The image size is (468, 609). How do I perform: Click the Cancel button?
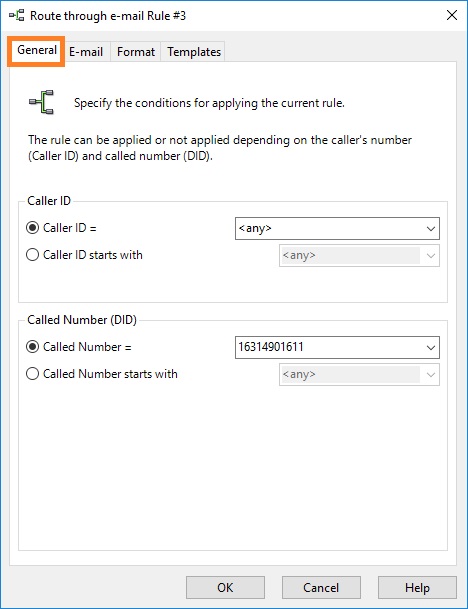(321, 587)
